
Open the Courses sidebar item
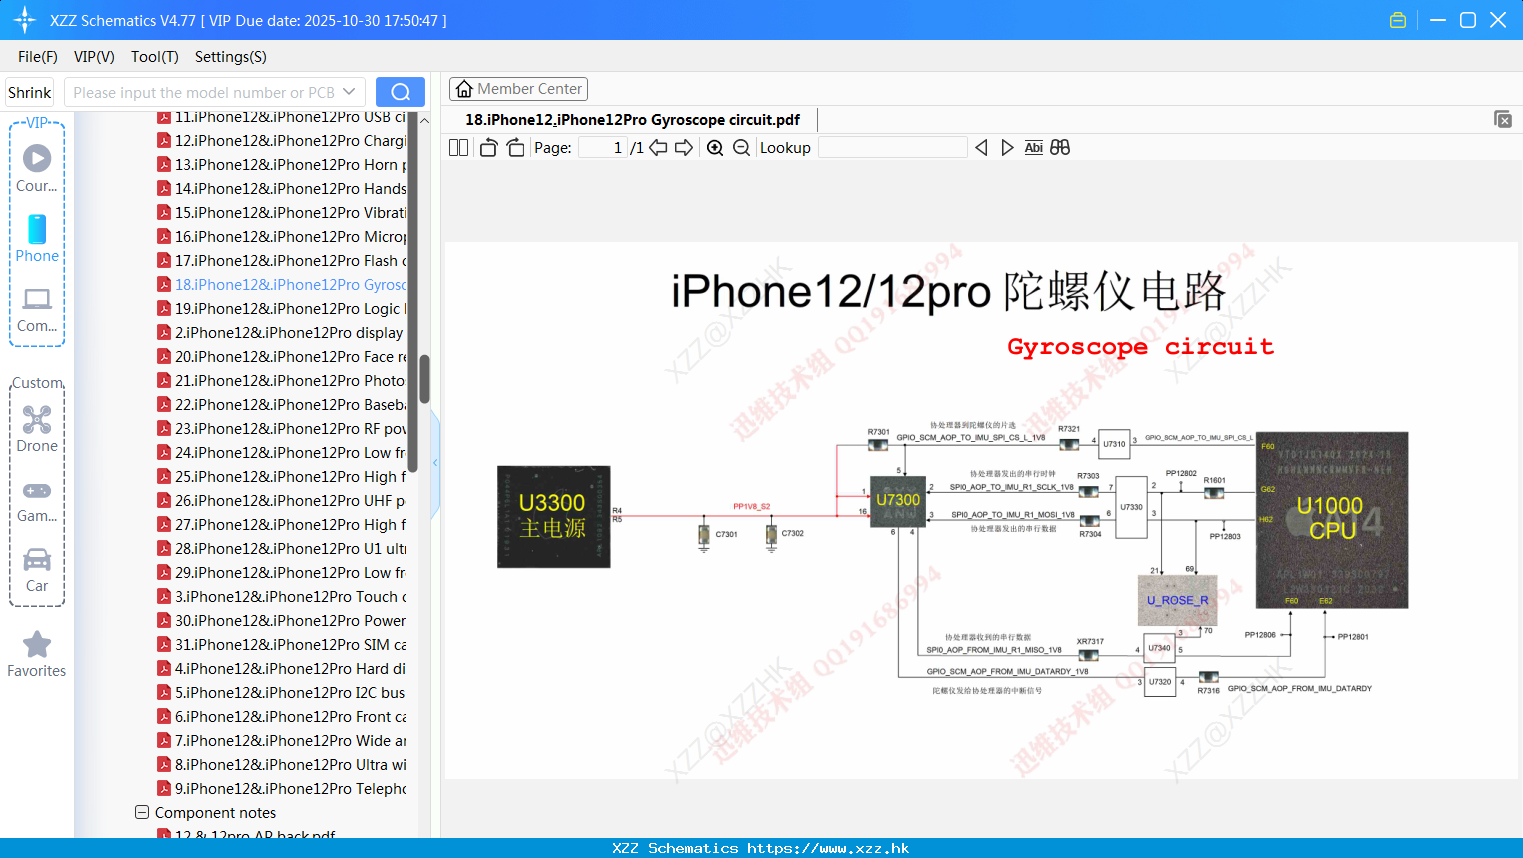[x=37, y=168]
